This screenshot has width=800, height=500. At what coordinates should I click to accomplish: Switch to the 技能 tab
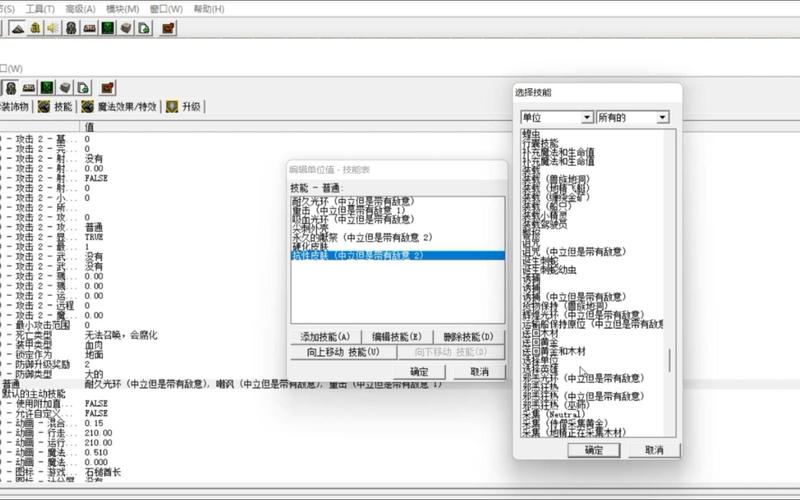click(55, 106)
